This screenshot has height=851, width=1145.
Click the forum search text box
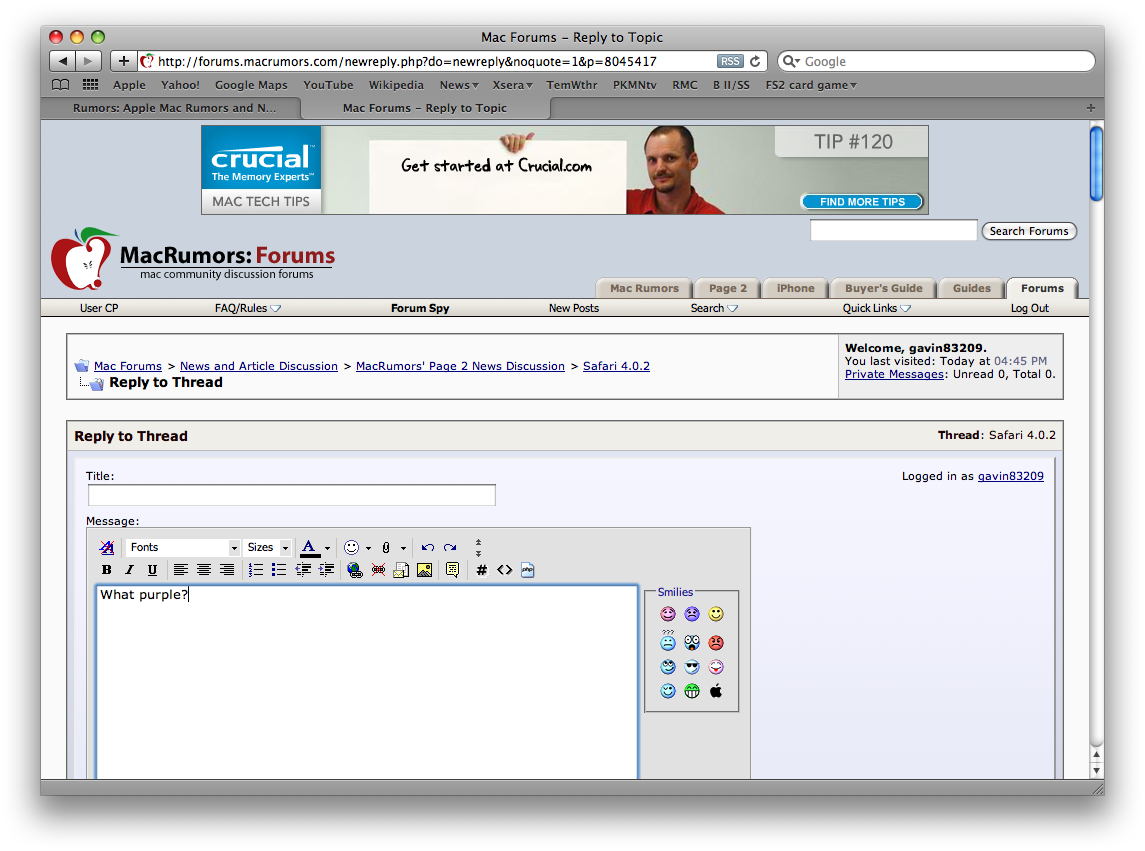point(893,231)
